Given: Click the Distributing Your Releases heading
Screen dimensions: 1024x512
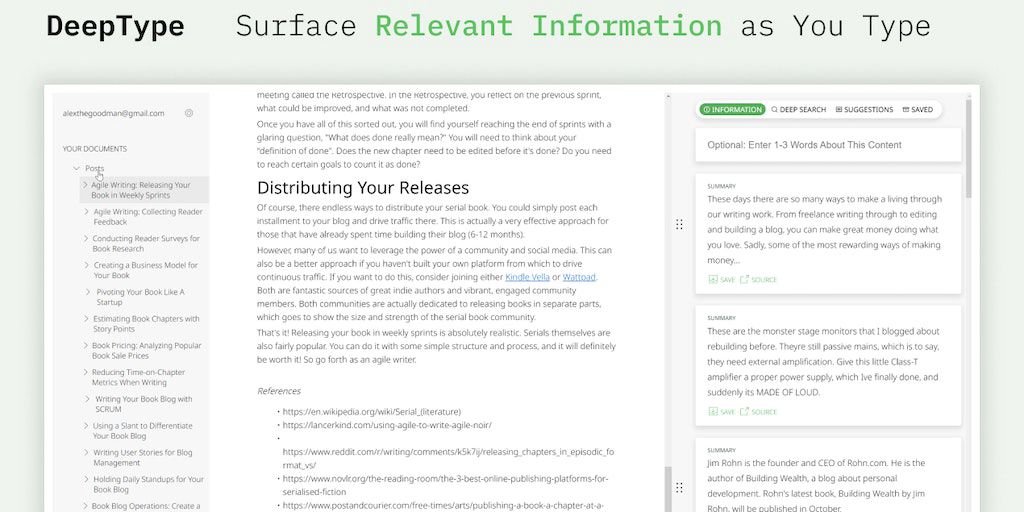Looking at the screenshot, I should pyautogui.click(x=363, y=188).
